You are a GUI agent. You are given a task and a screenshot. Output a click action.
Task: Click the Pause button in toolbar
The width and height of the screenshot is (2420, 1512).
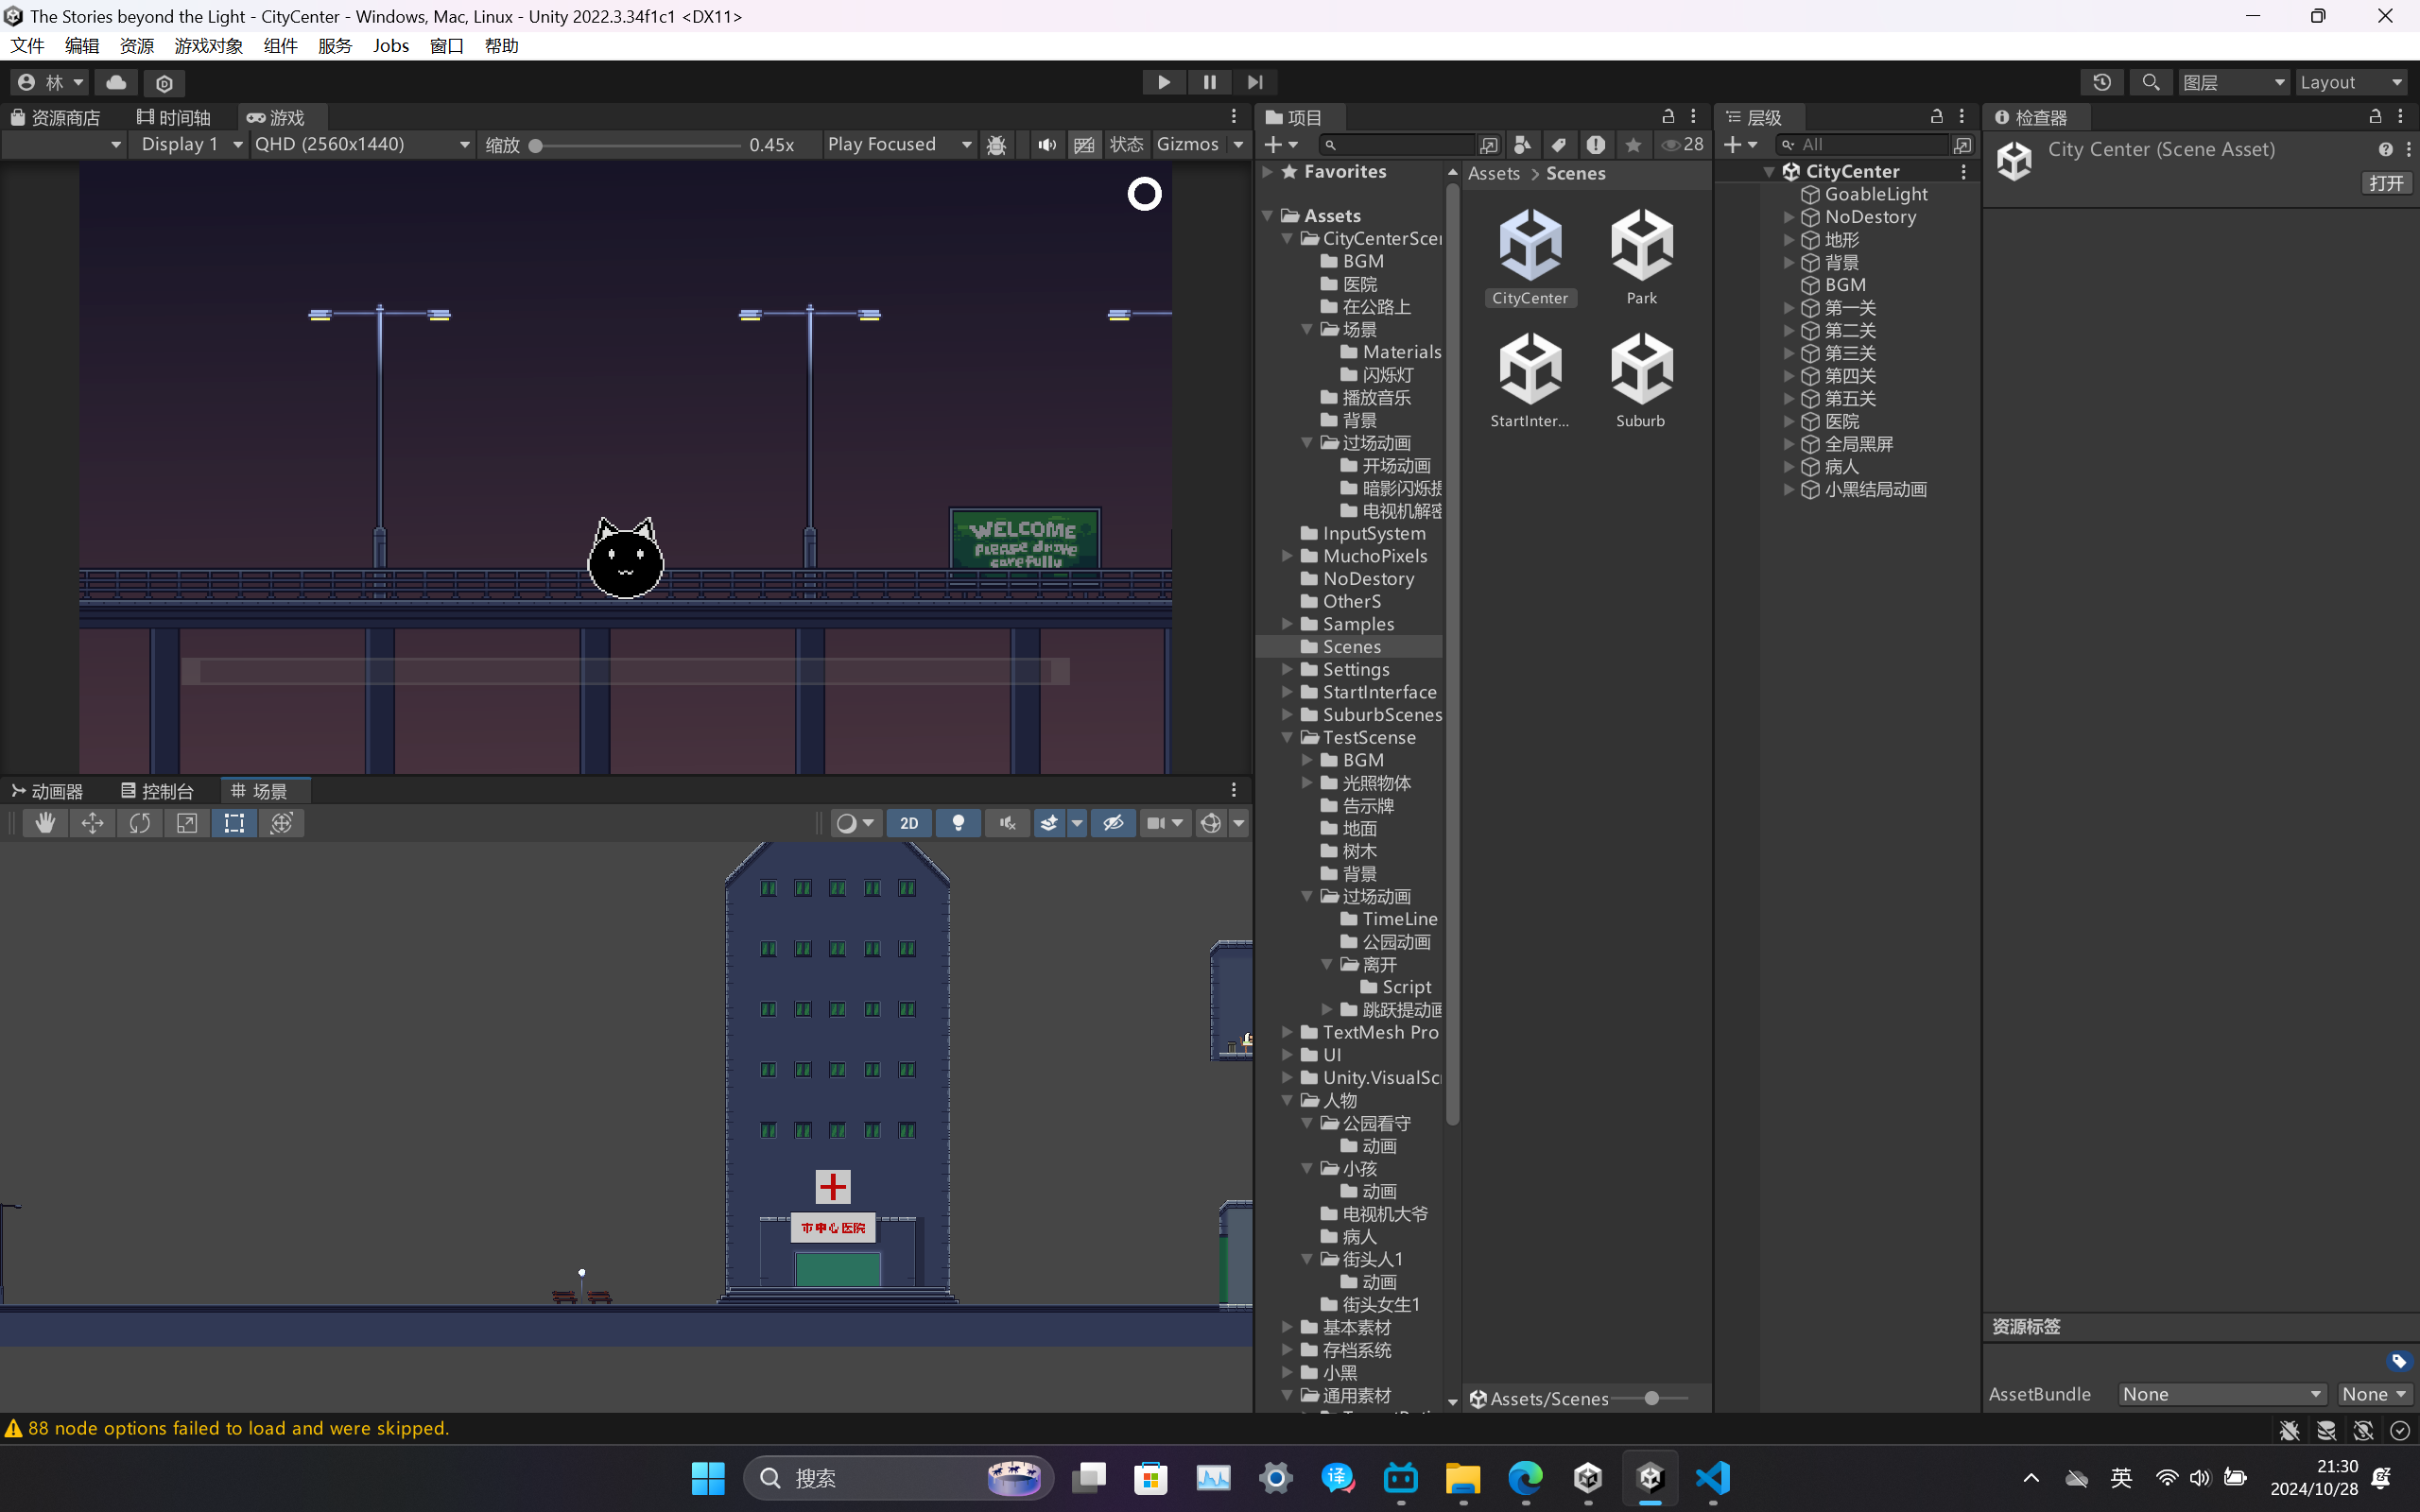coord(1209,80)
